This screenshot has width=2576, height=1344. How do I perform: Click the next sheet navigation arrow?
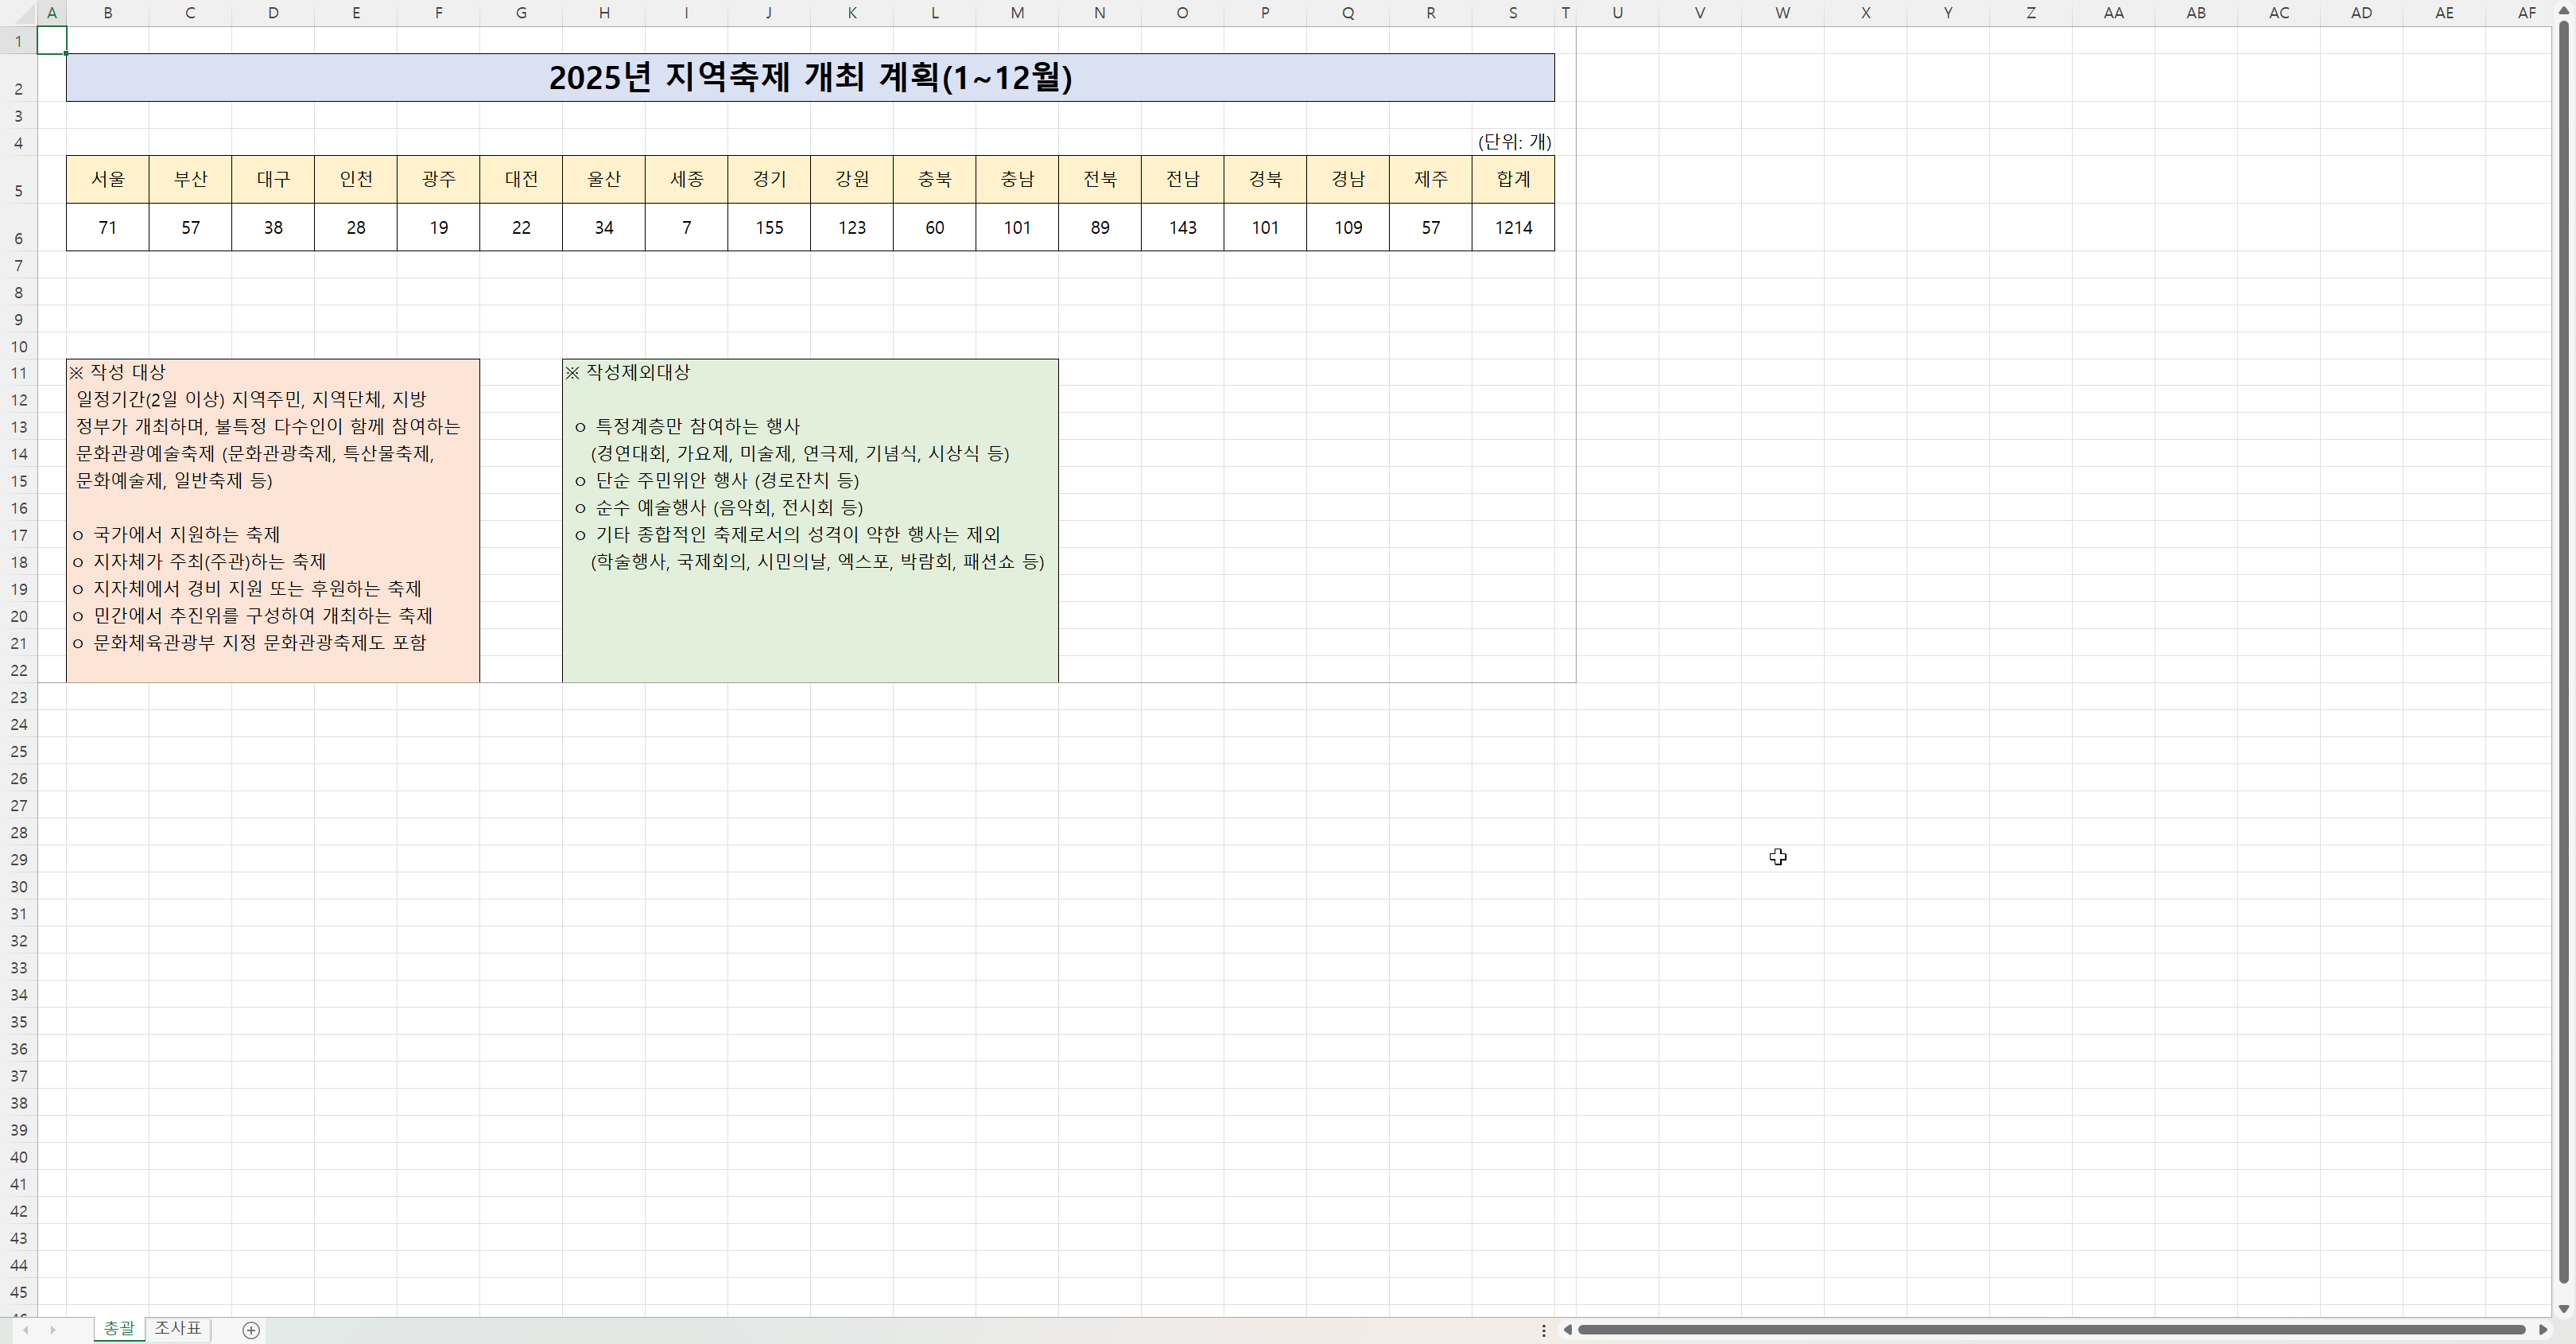click(x=53, y=1329)
